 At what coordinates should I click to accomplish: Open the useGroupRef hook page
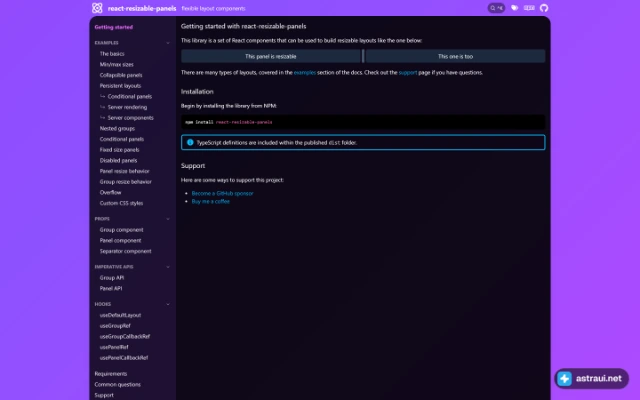[x=115, y=326]
